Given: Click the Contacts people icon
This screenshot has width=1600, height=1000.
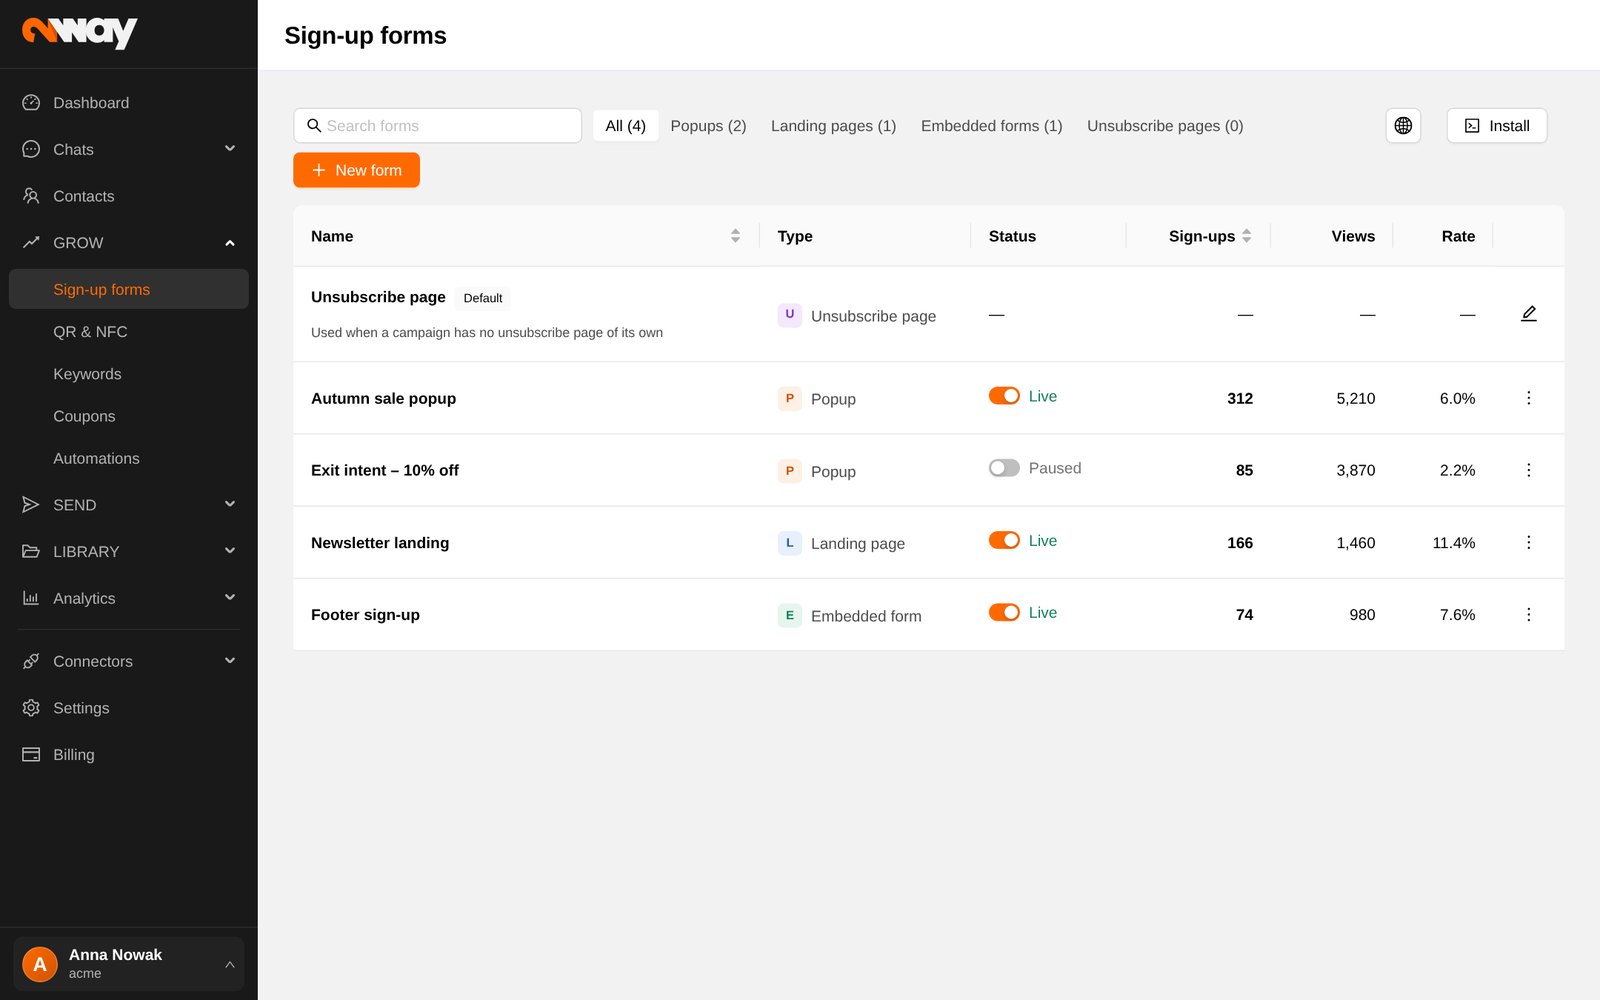Looking at the screenshot, I should [x=31, y=196].
